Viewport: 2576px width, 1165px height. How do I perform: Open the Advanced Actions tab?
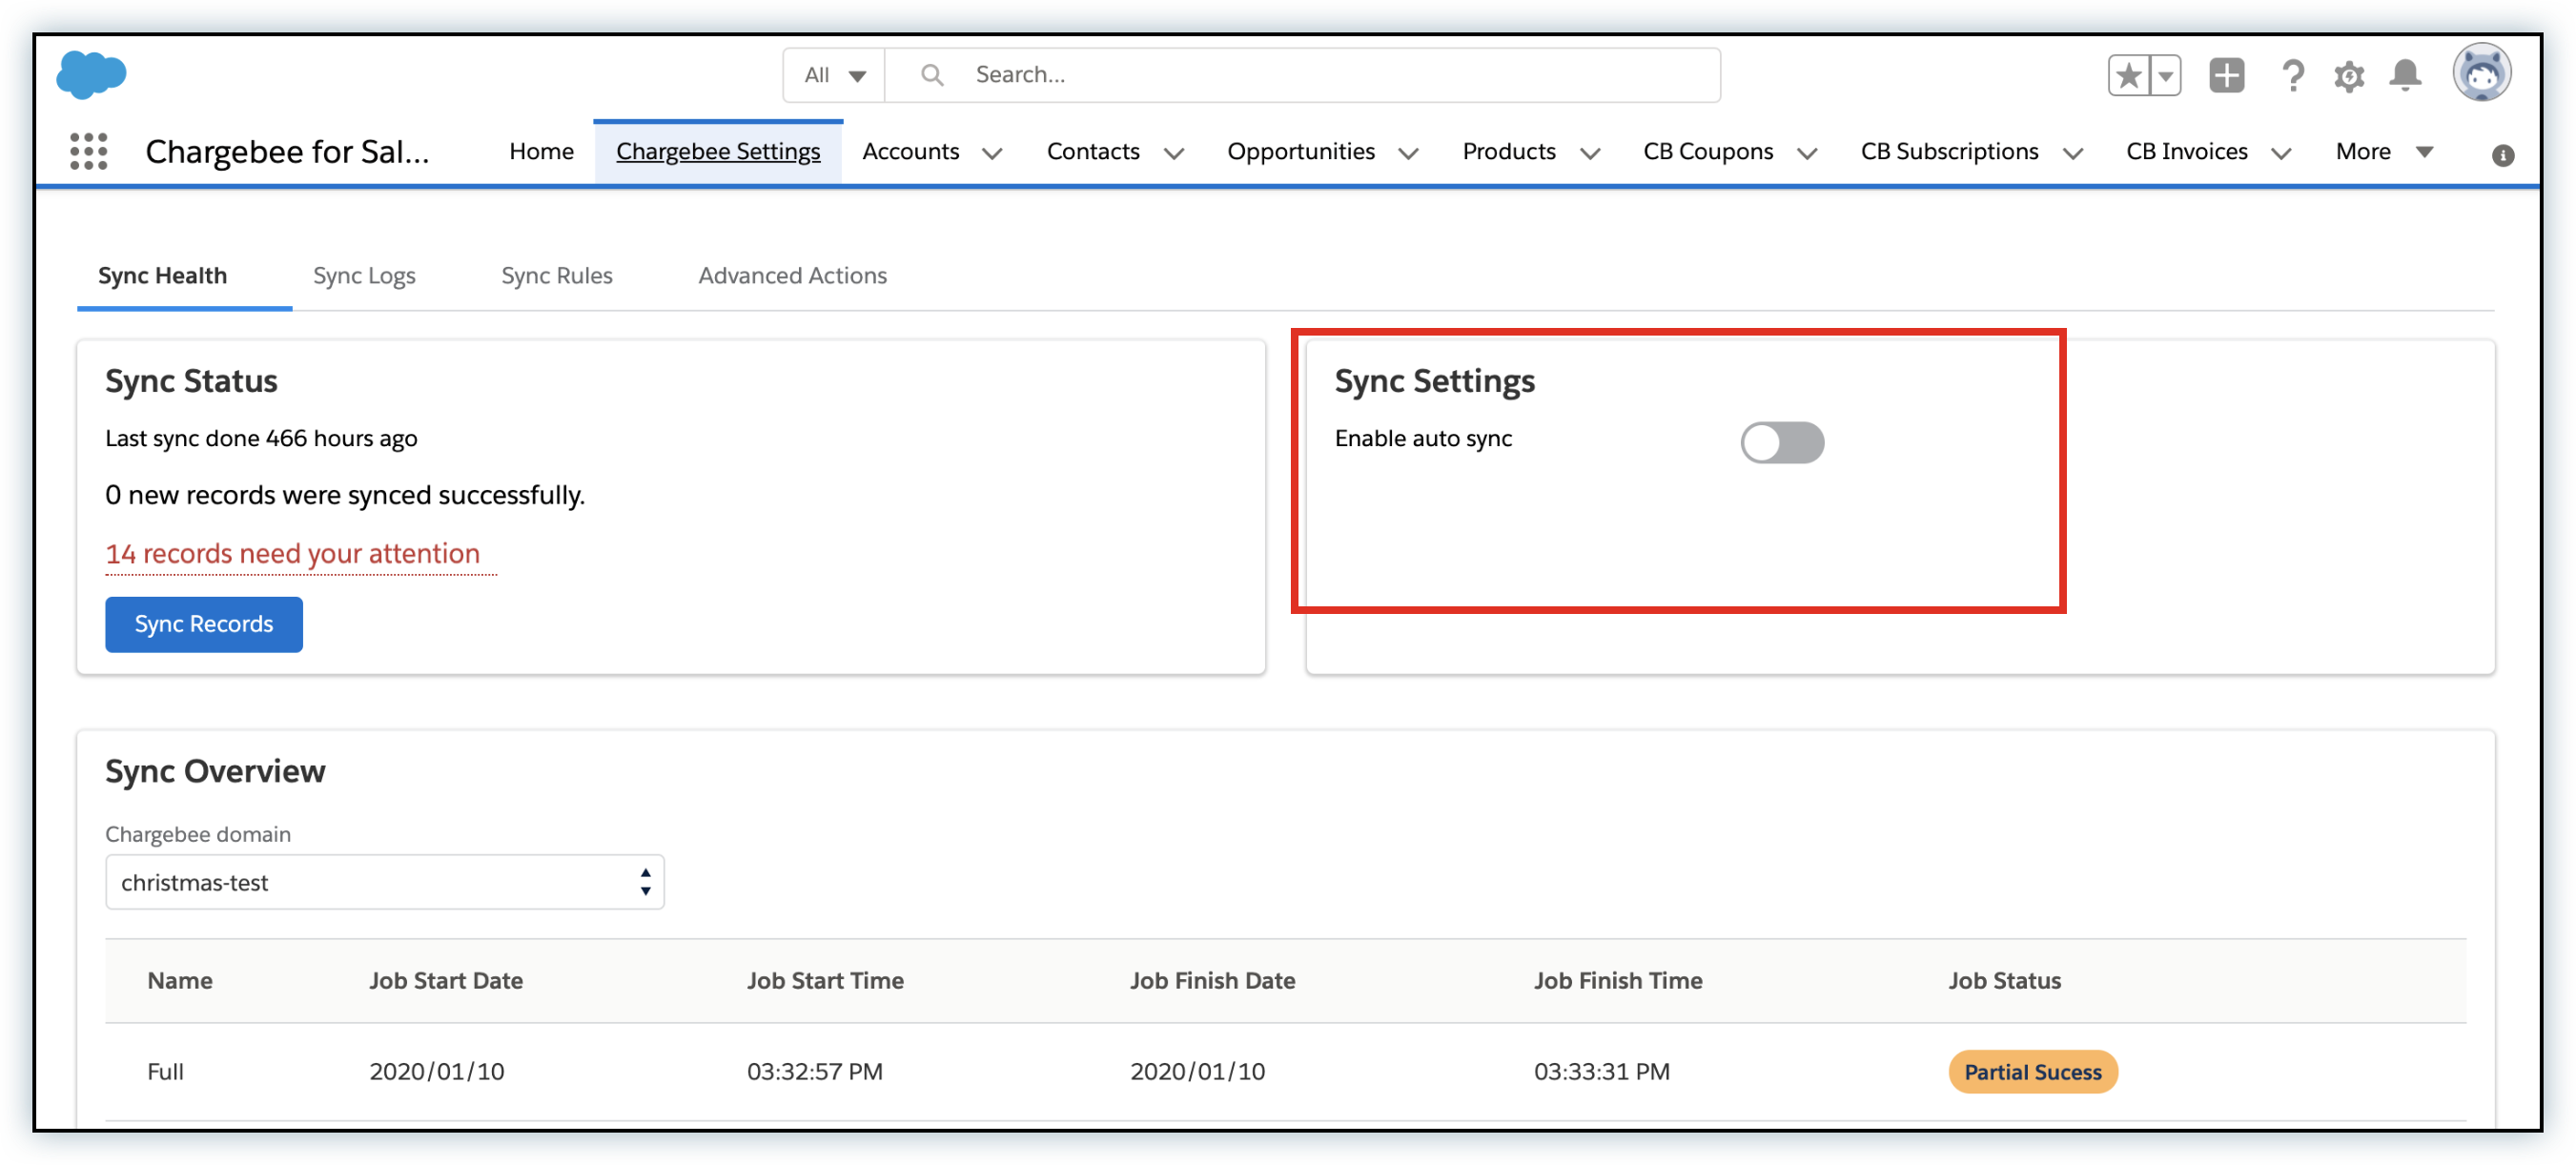click(x=792, y=275)
